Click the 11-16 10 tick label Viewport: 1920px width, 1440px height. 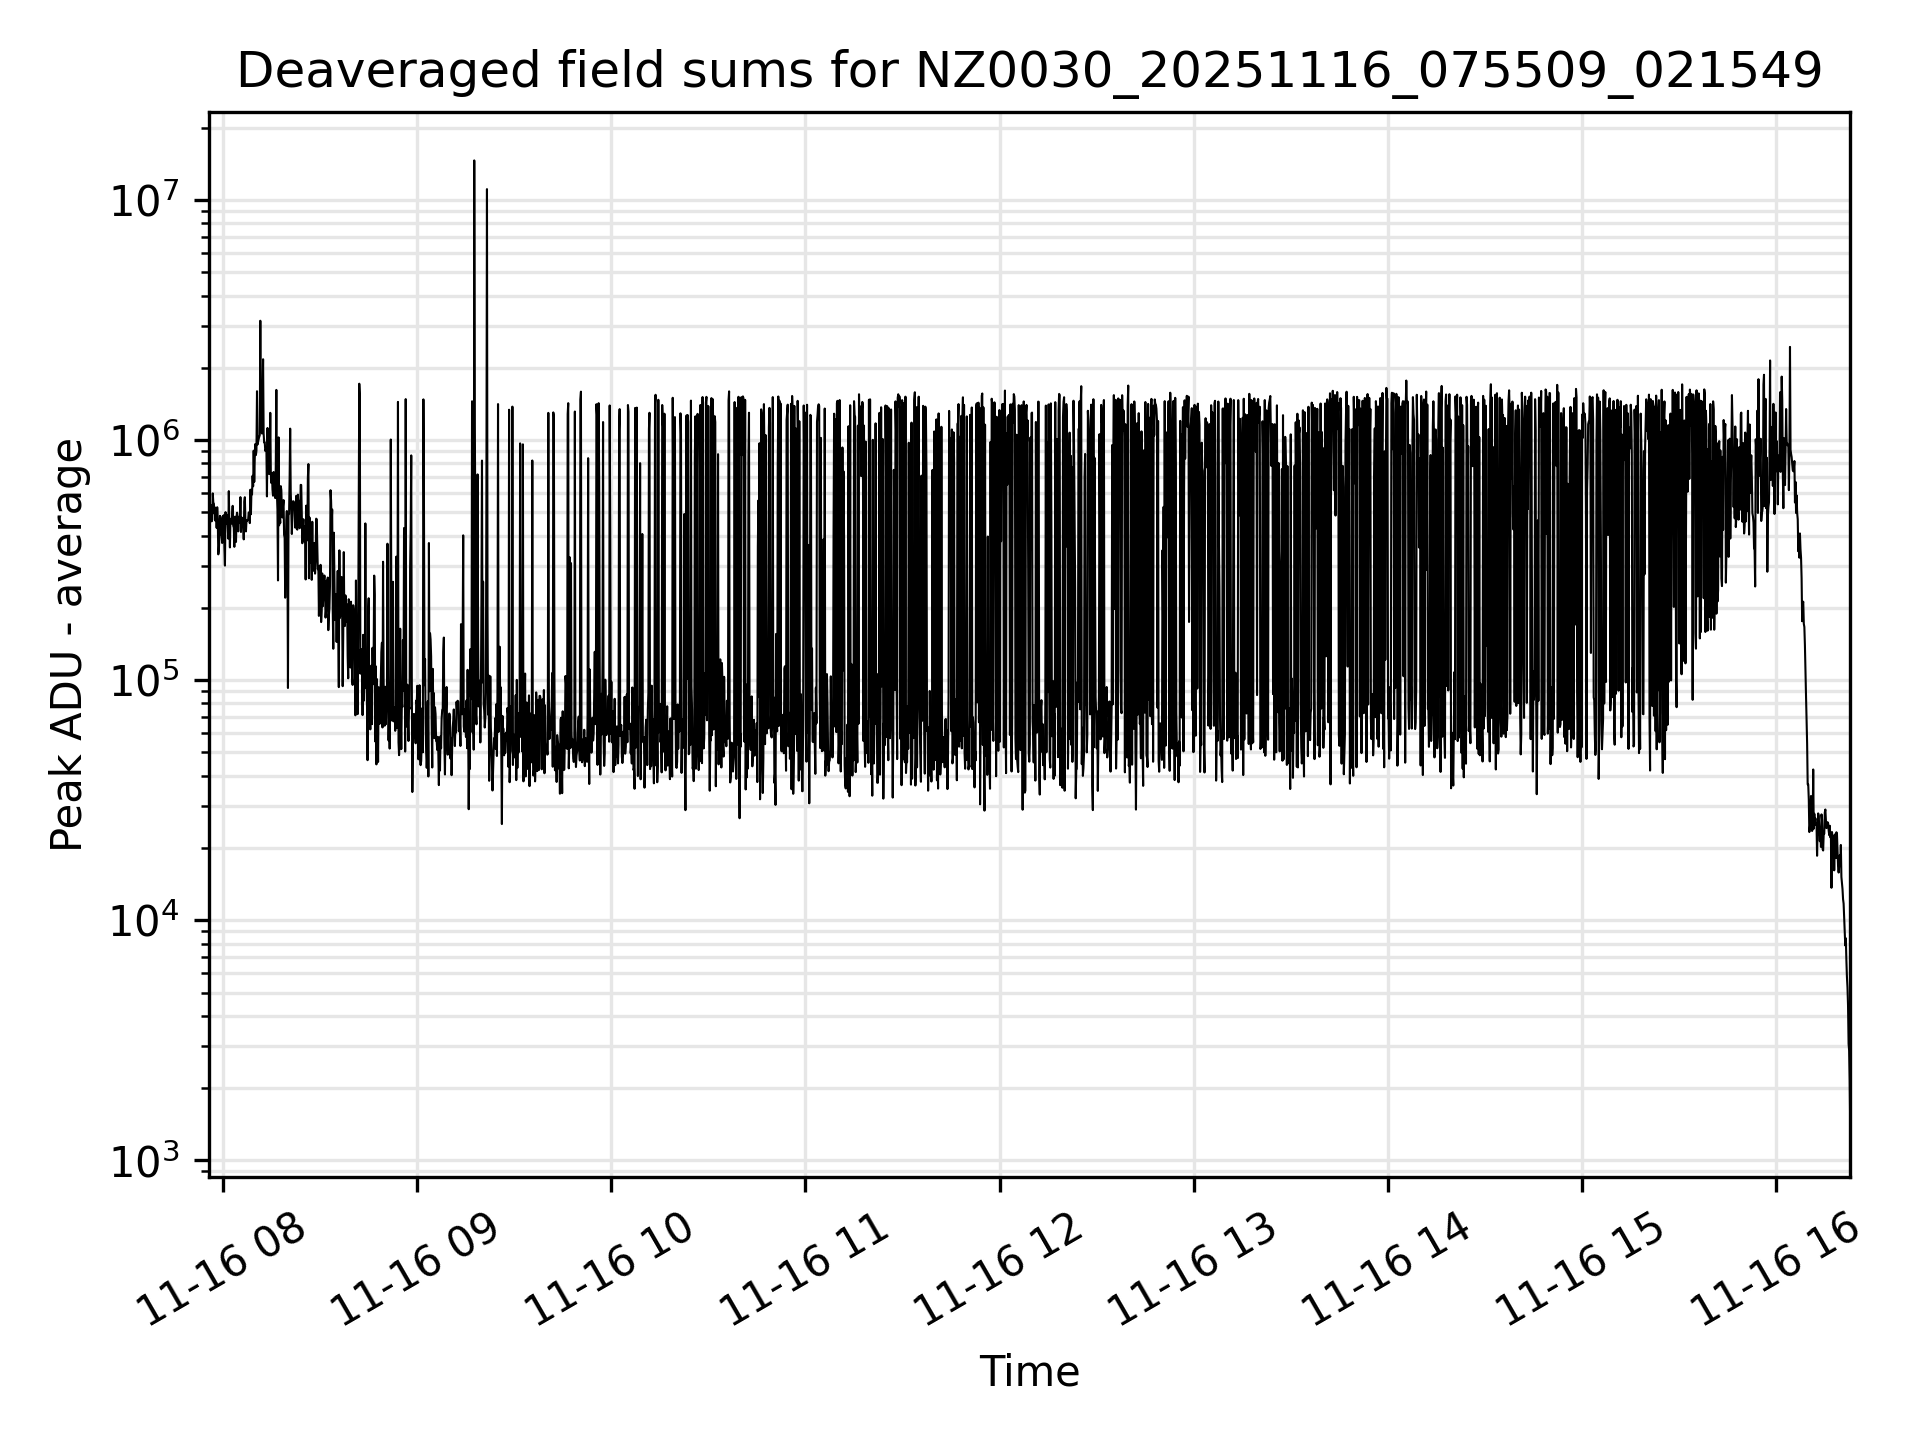coord(611,1270)
